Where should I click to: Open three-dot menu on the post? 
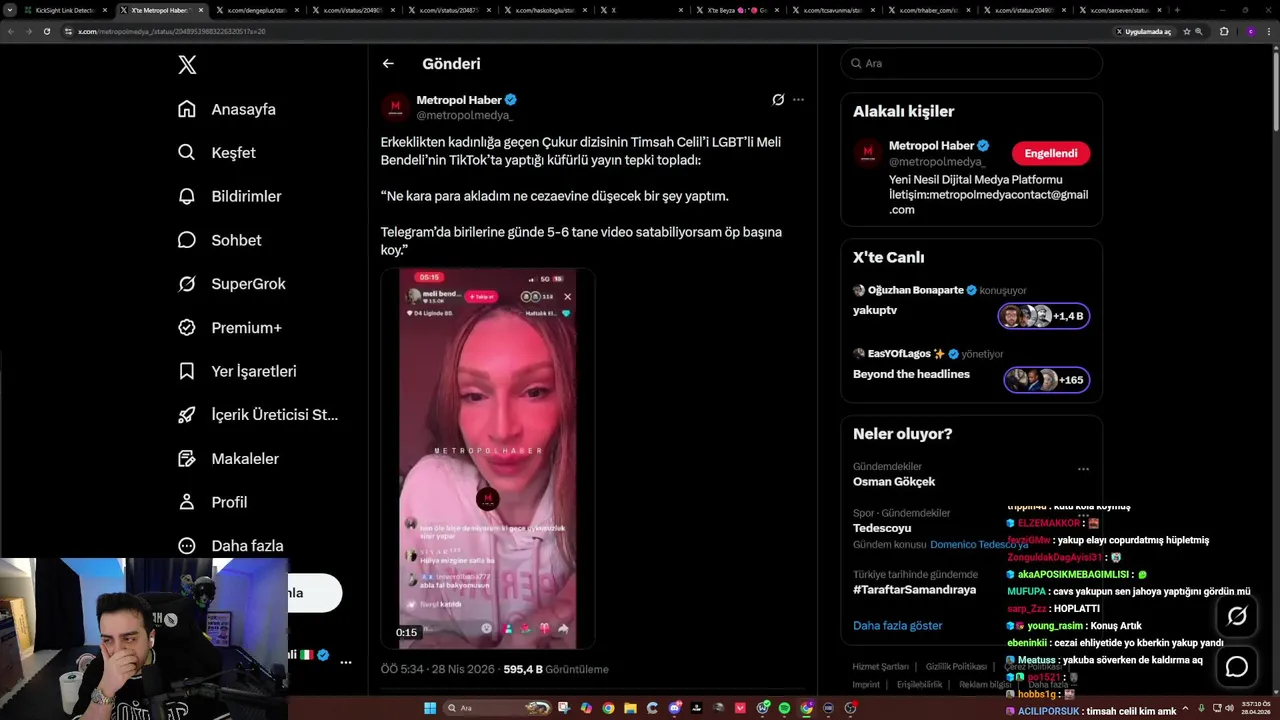[798, 100]
